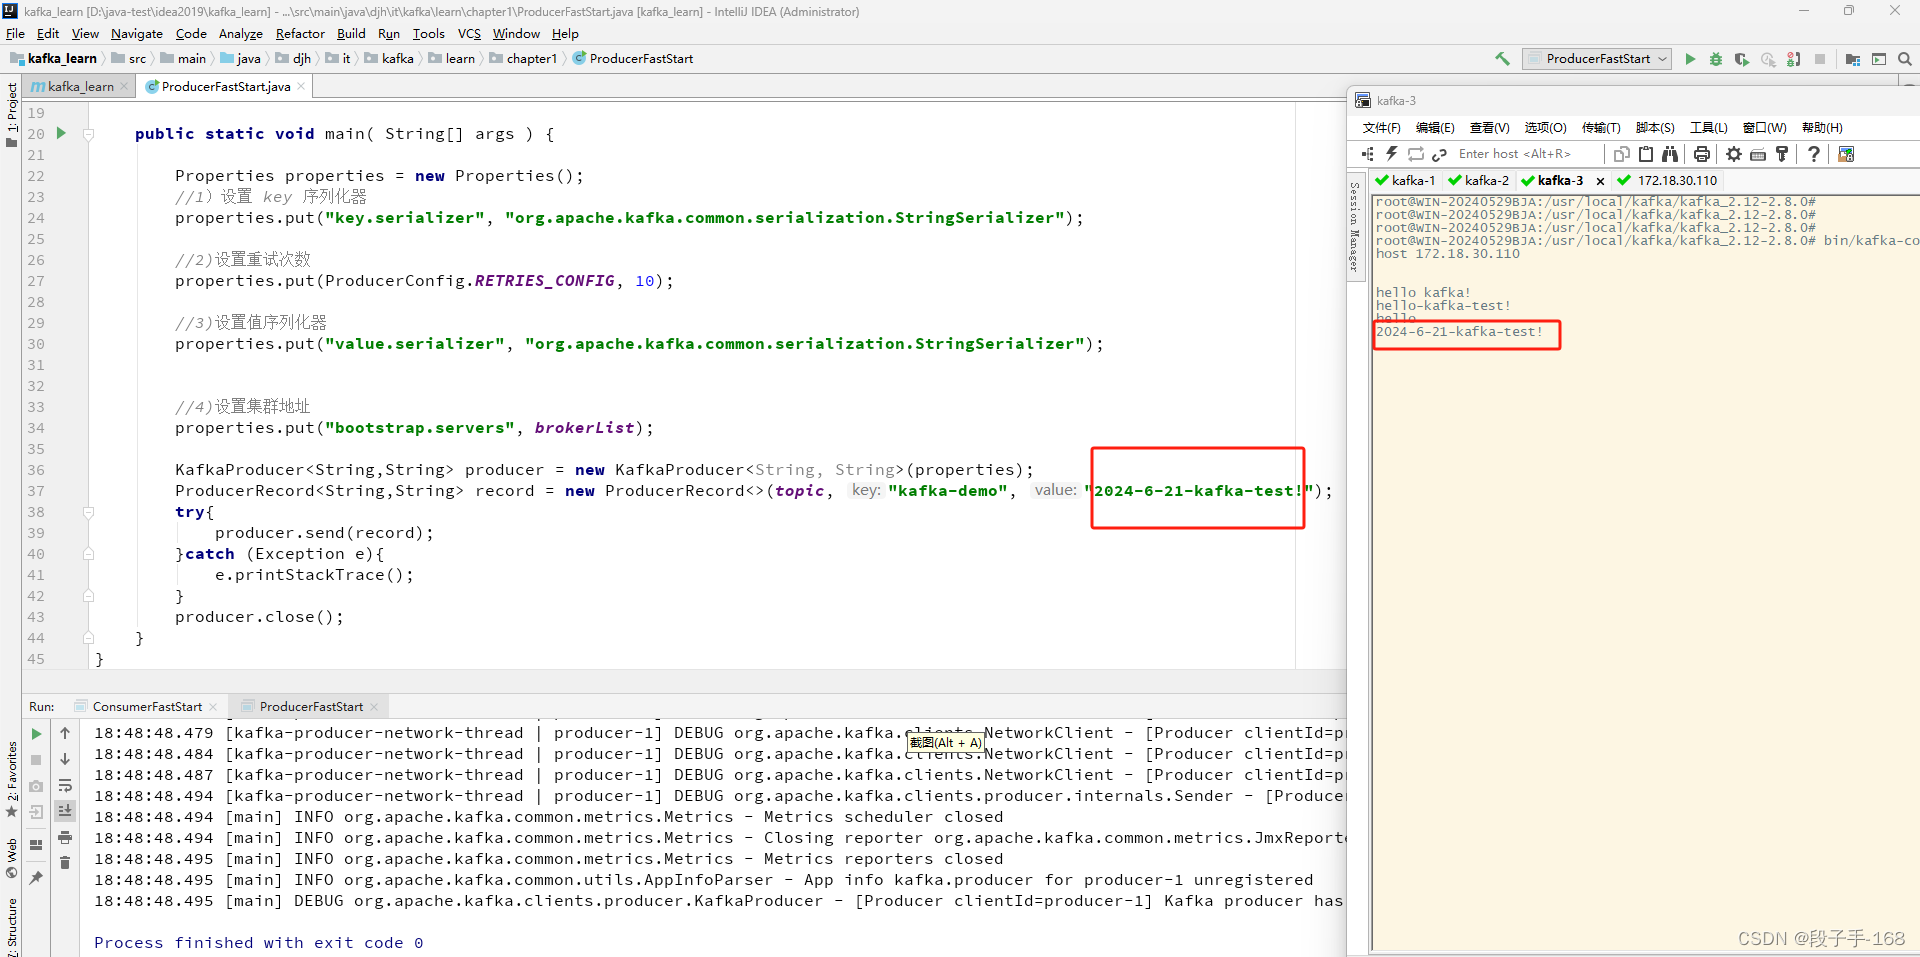Viewport: 1920px width, 957px height.
Task: Switch to the kafka-1 session tab
Action: pos(1412,181)
